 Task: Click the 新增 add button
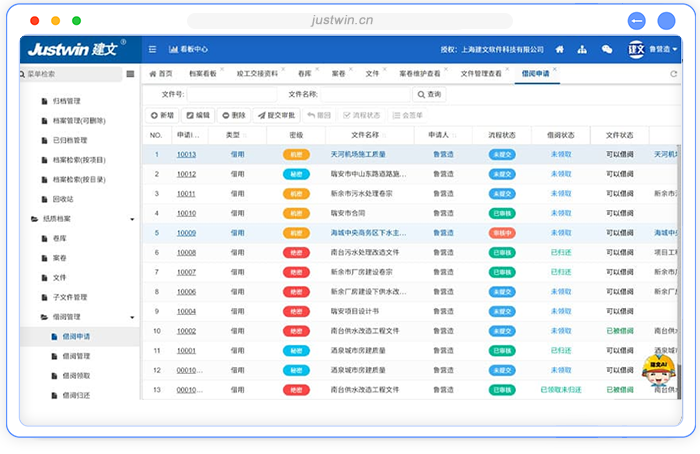(x=162, y=116)
